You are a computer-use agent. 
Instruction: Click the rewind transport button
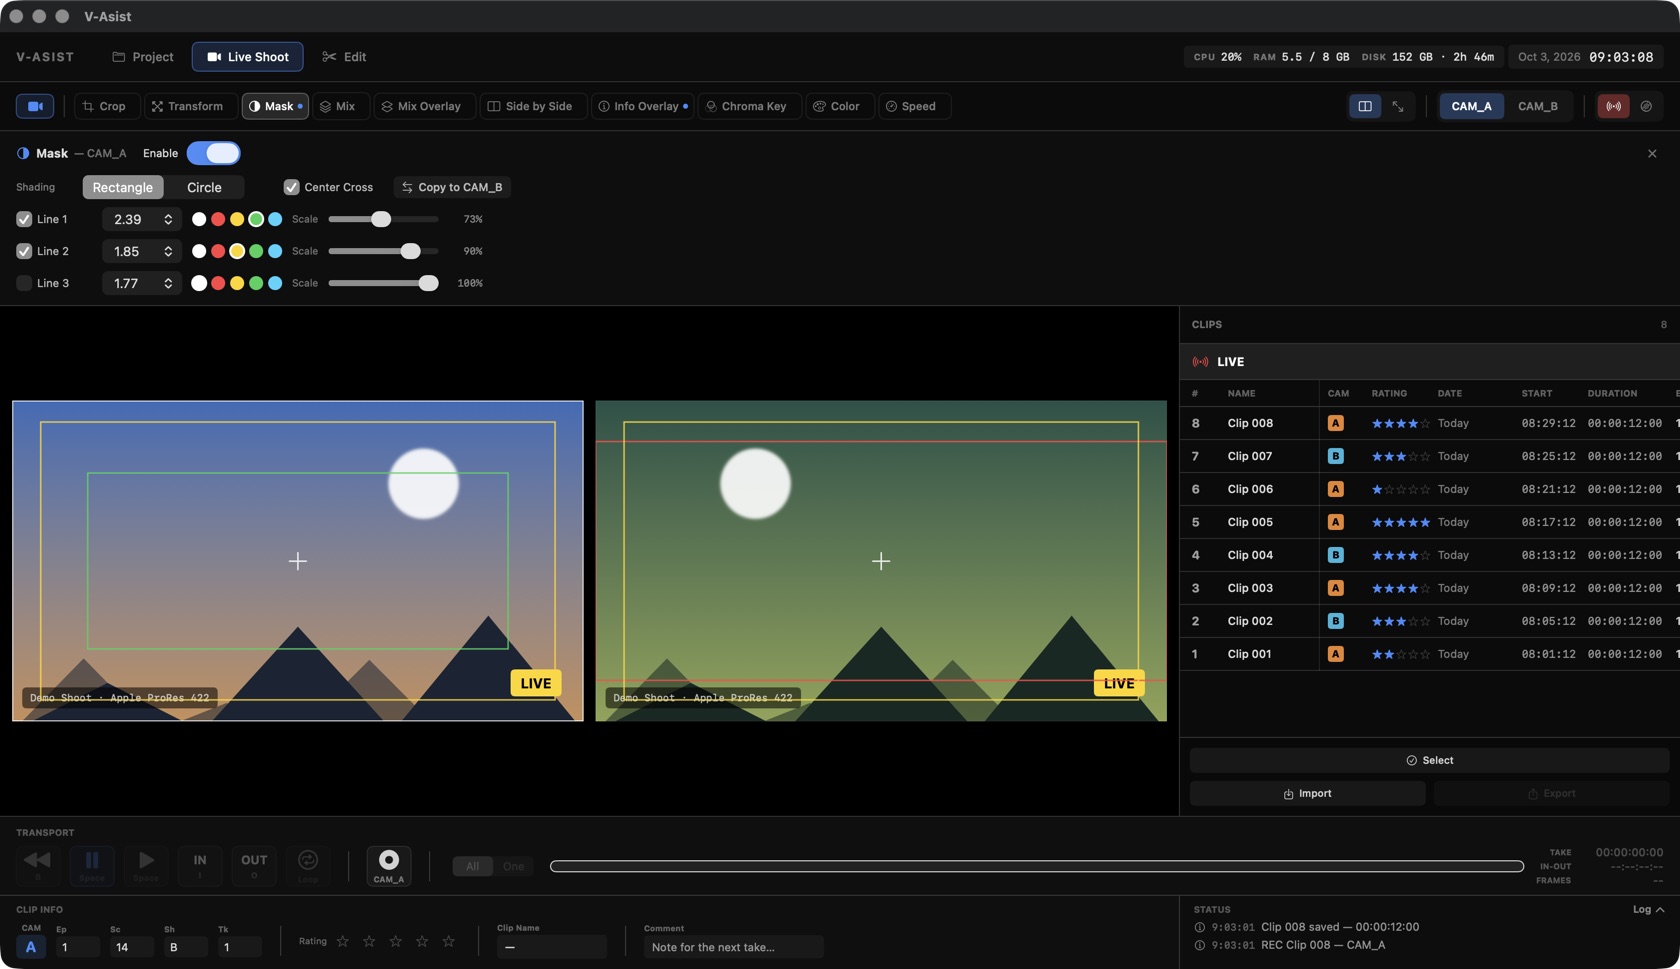click(38, 866)
